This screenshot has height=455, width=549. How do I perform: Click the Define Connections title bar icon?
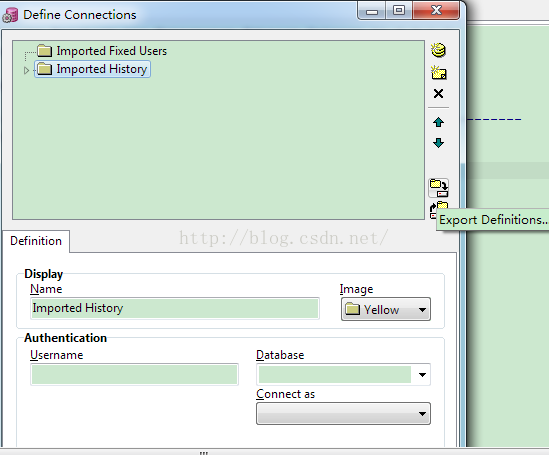pos(10,15)
